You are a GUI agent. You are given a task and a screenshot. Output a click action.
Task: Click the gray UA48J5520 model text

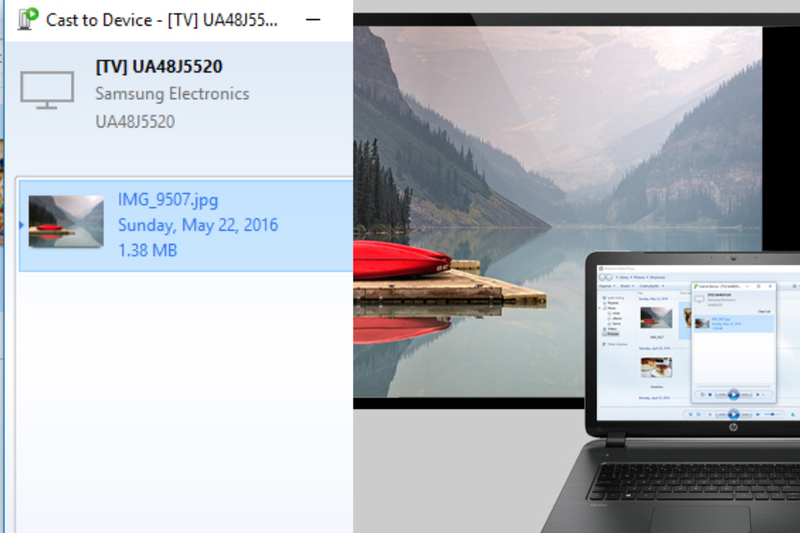(x=135, y=121)
